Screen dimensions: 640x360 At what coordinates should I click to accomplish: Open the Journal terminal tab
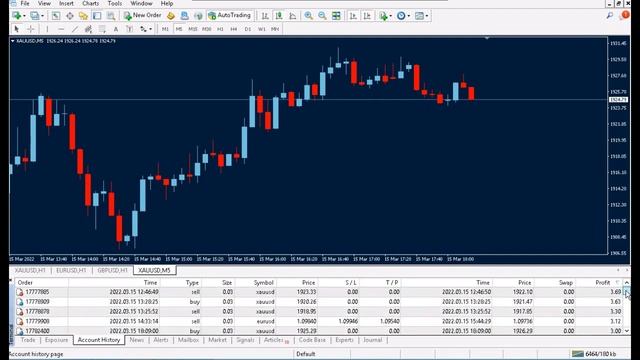tap(373, 340)
